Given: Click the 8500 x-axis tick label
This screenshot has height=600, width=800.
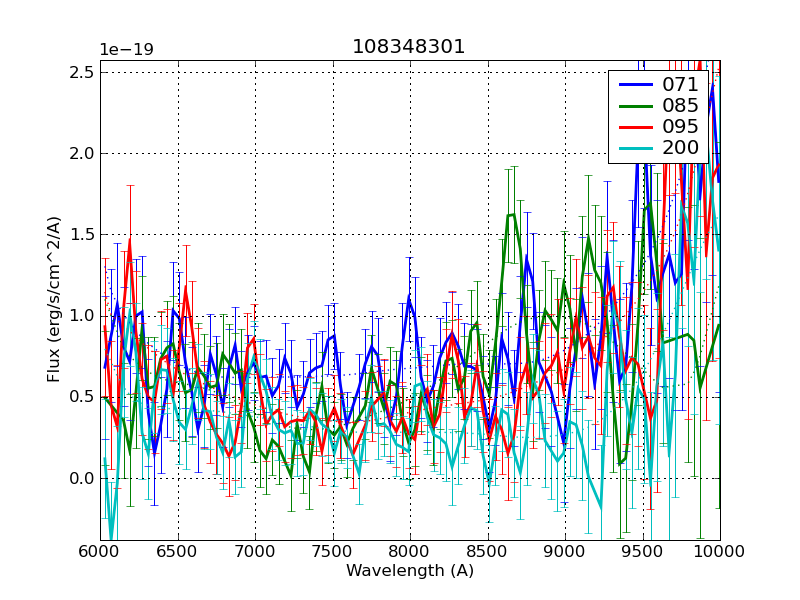Looking at the screenshot, I should [487, 553].
